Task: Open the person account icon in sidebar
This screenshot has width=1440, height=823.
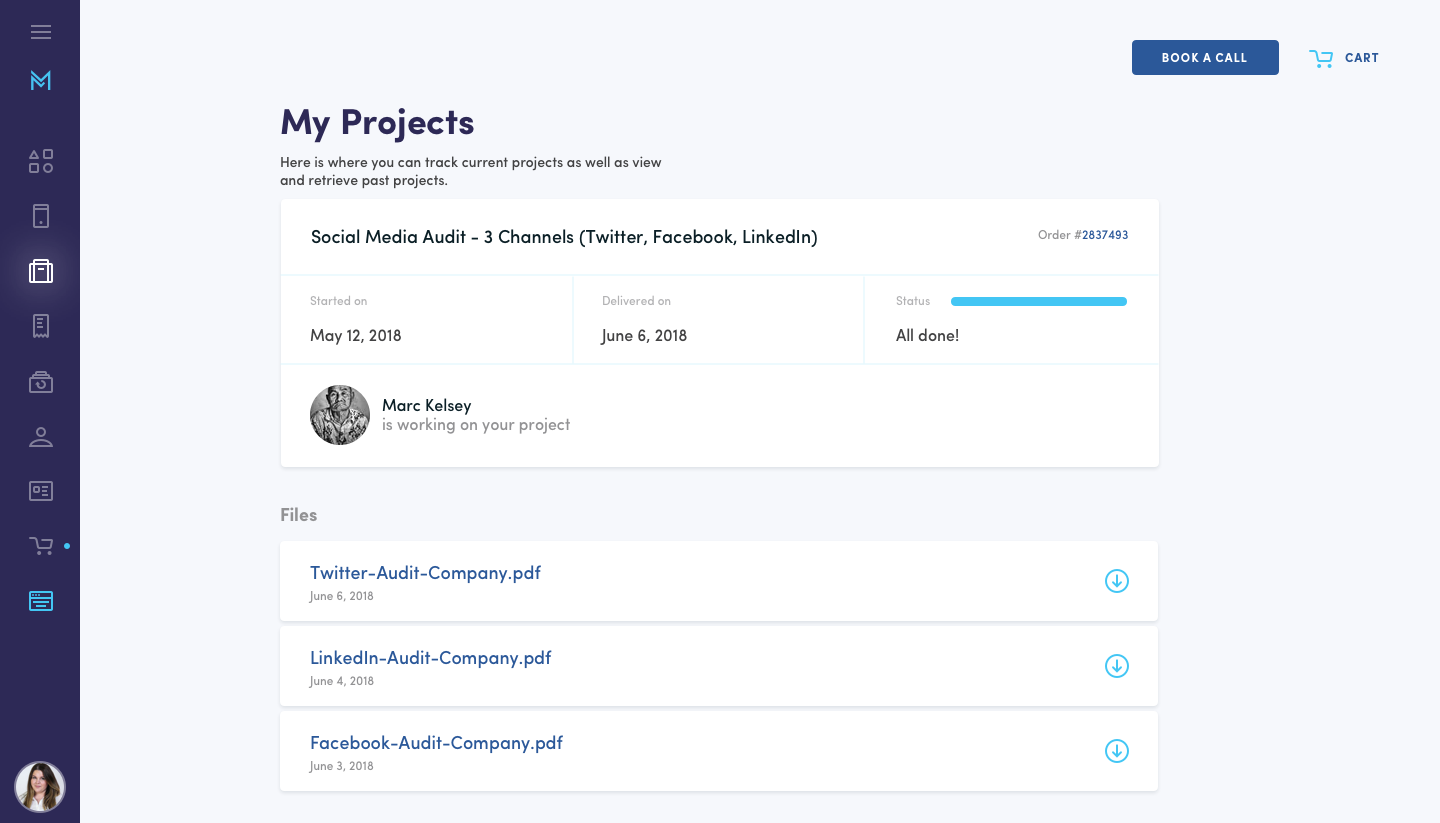Action: pos(41,436)
